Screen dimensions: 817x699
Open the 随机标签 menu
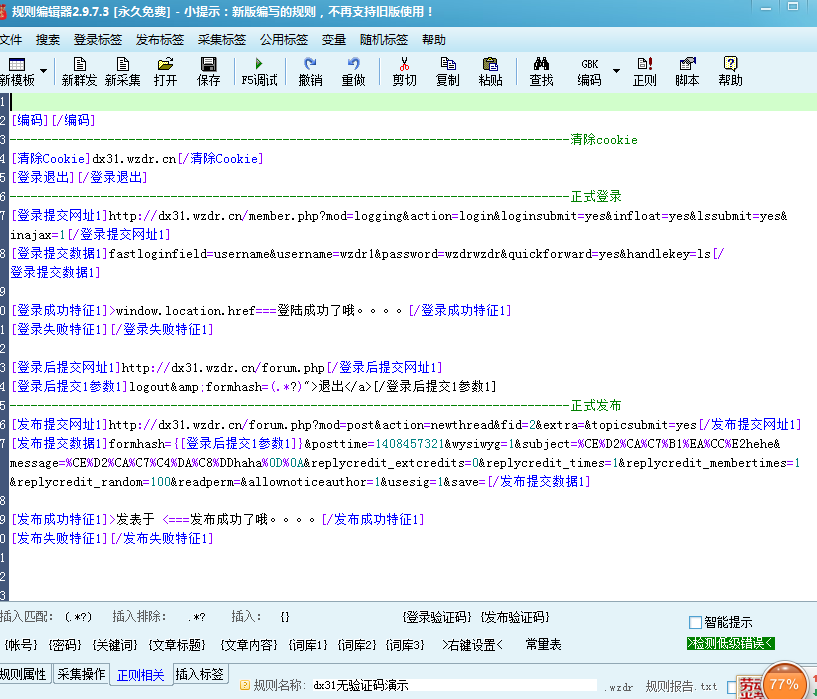point(383,40)
